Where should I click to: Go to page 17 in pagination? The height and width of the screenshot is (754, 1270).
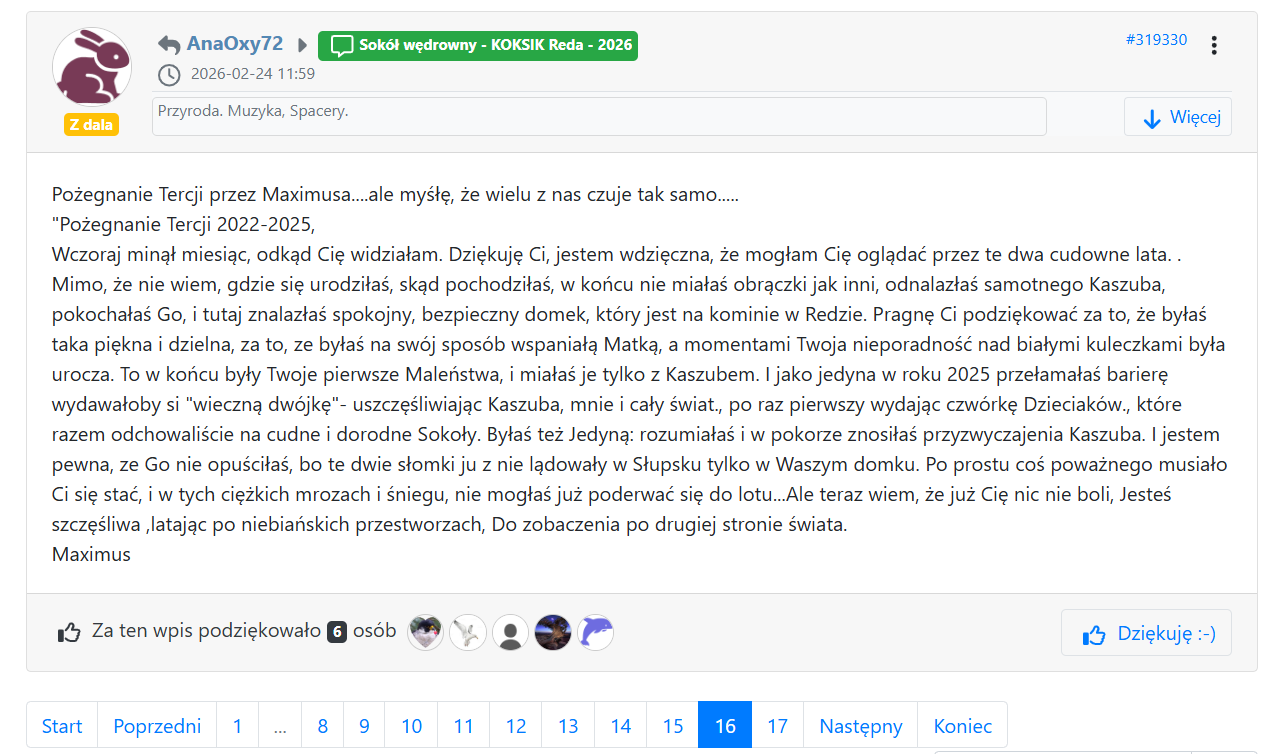coord(777,726)
